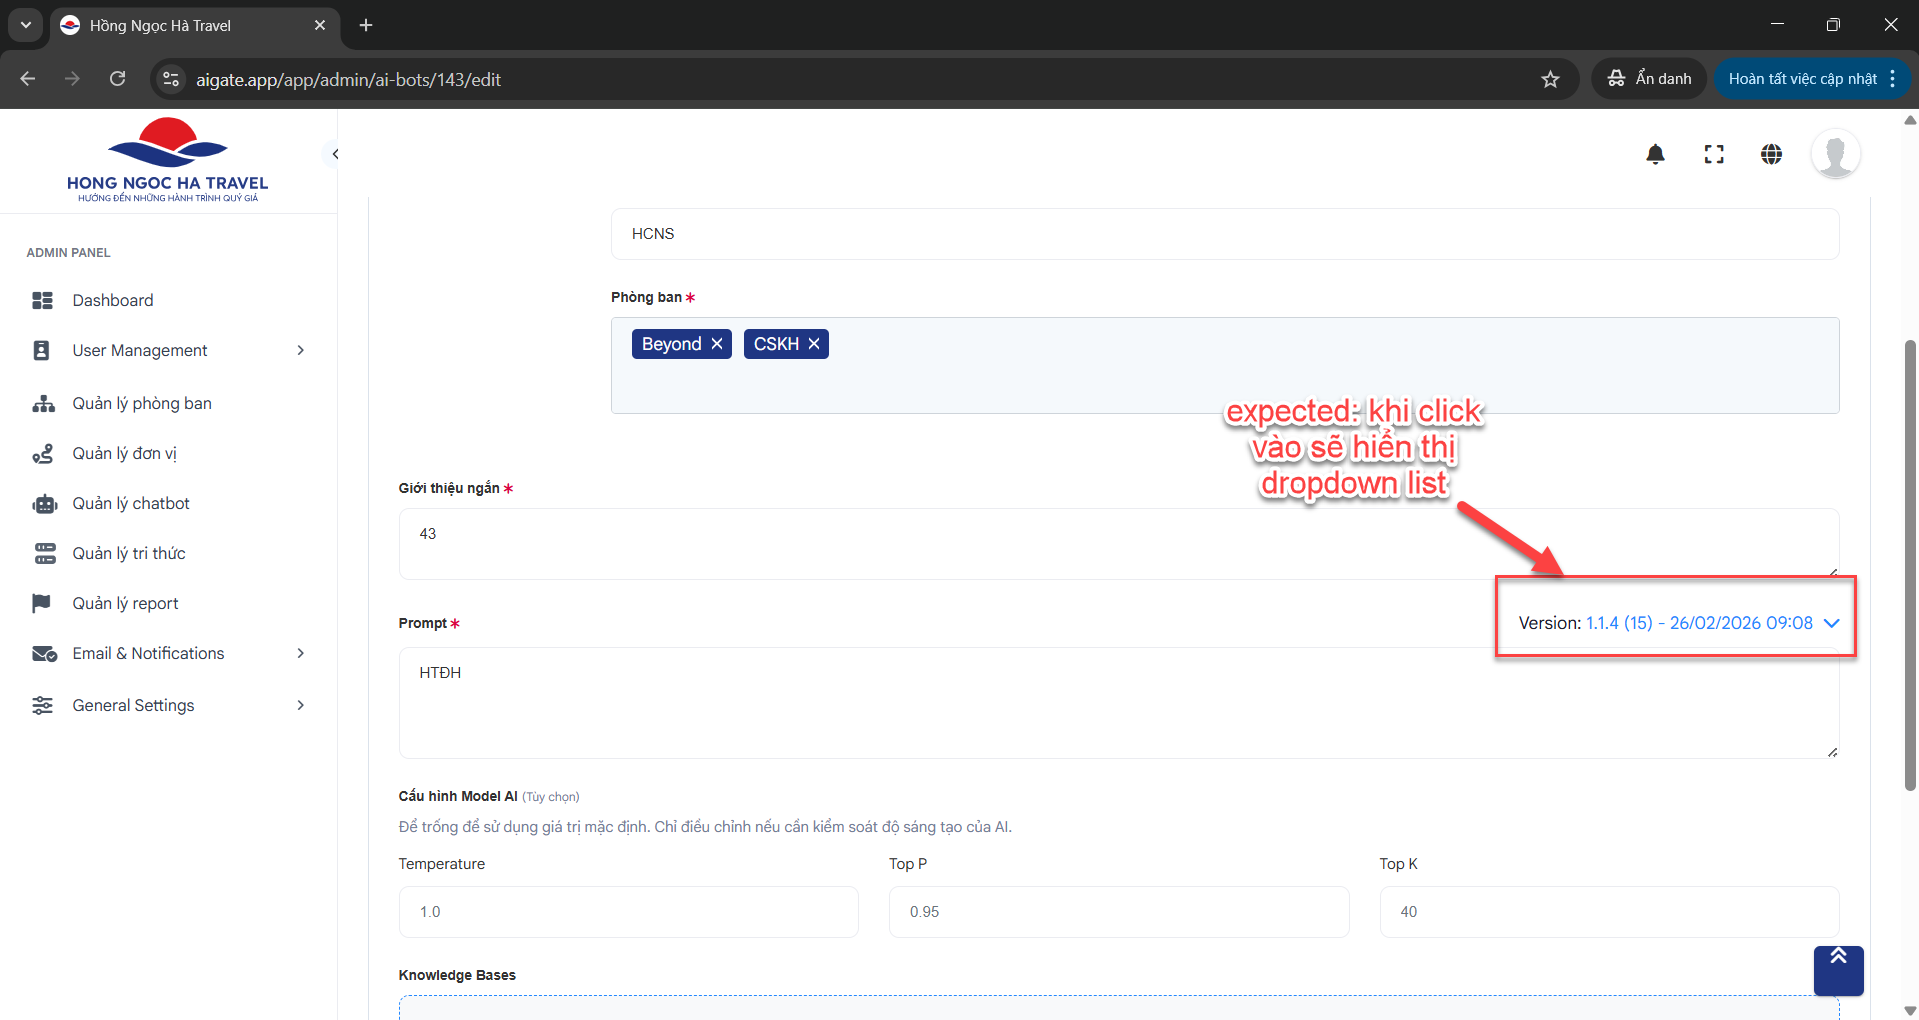The image size is (1919, 1020).
Task: Open the language globe icon
Action: point(1771,154)
